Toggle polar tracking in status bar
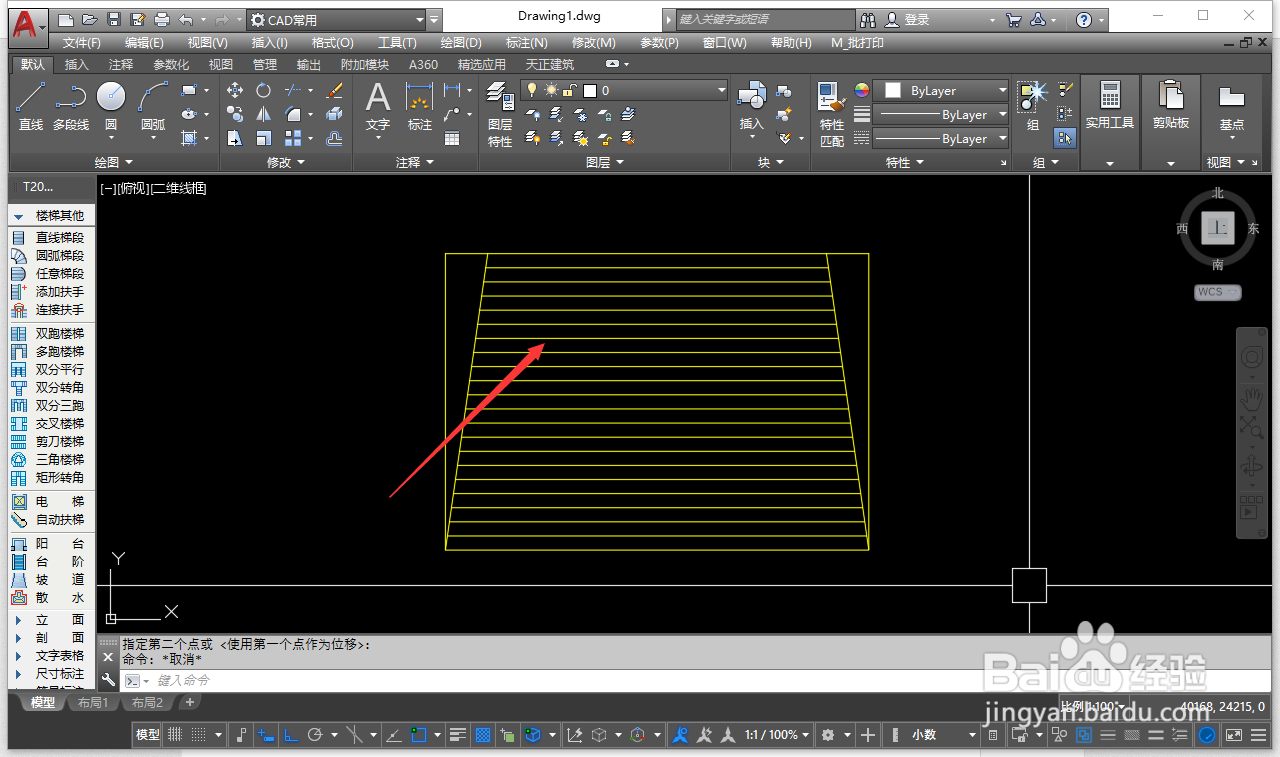Viewport: 1280px width, 757px height. pos(315,735)
